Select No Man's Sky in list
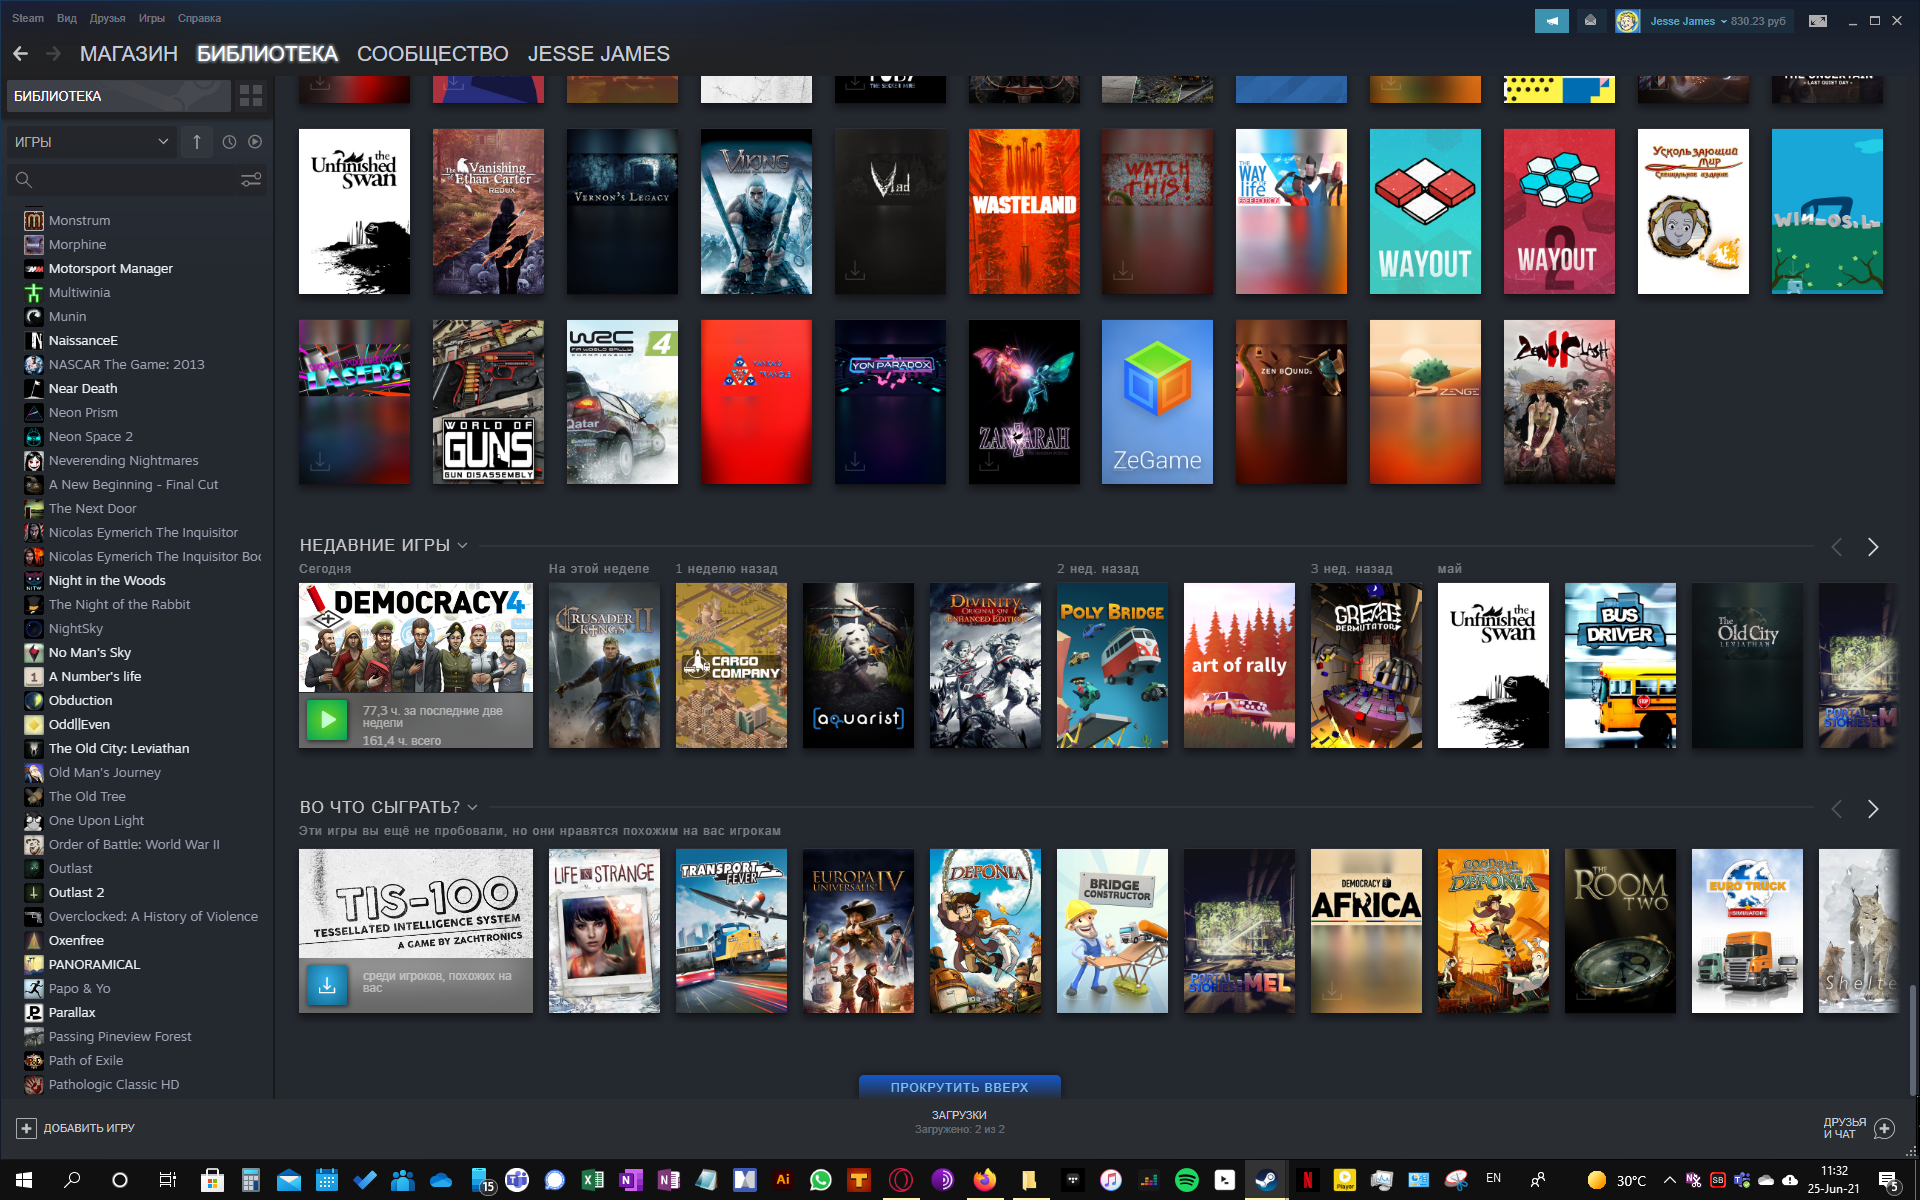Viewport: 1920px width, 1200px height. (90, 652)
